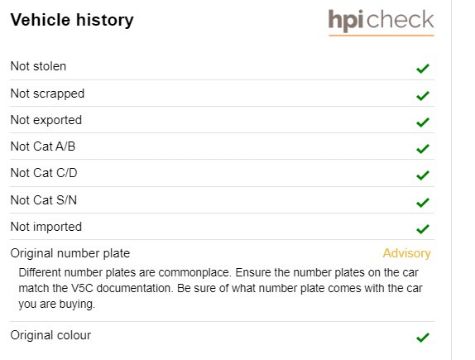Select the Not Cat S/N label
Screen dimensions: 475x360
coord(44,200)
